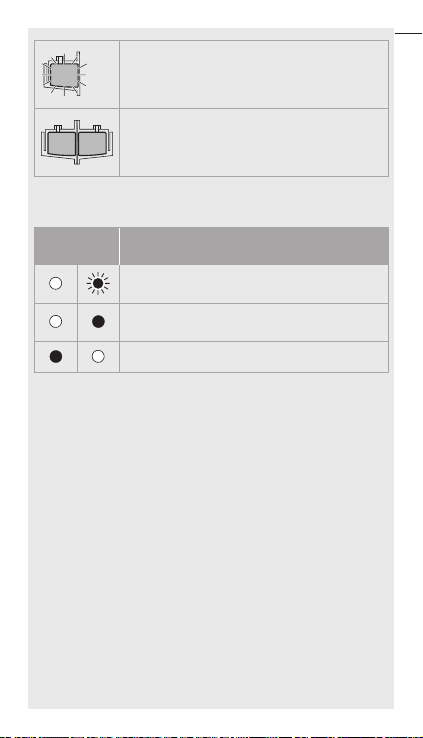Click the wide dark gray header cell

tap(255, 246)
